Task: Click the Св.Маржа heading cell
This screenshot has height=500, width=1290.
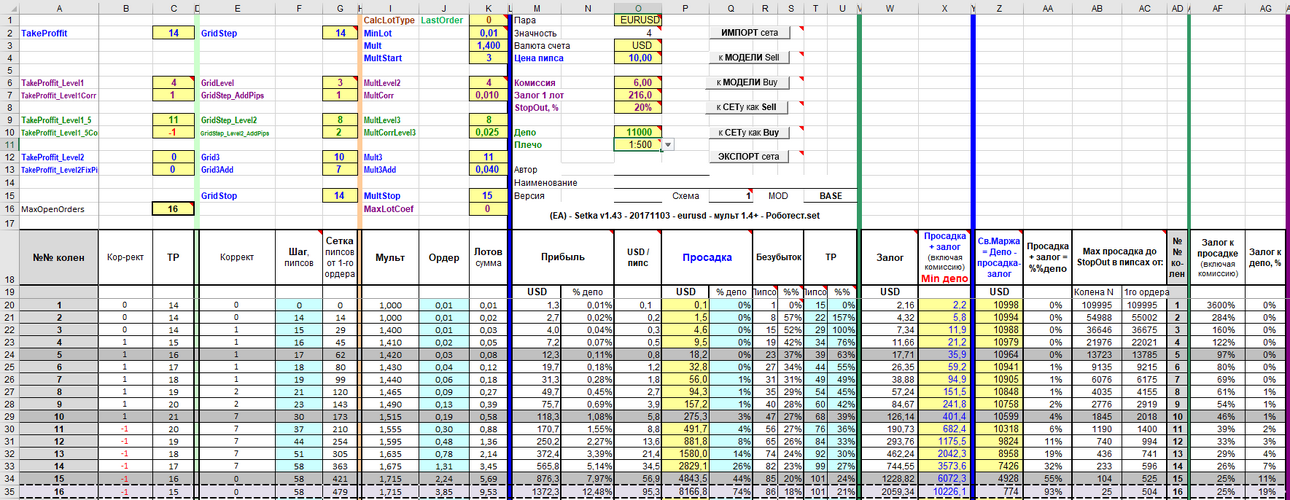Action: (1000, 257)
